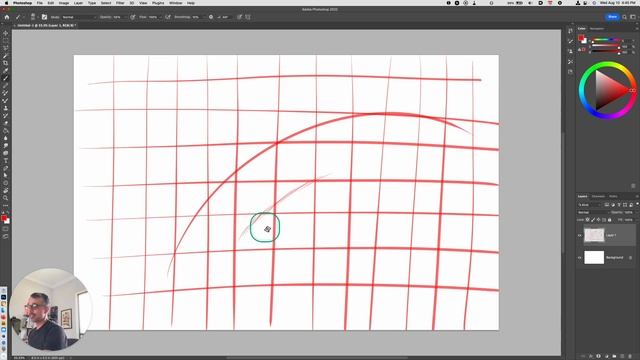The image size is (640, 360).
Task: Select the Horizontal Type tool
Action: tap(6, 160)
